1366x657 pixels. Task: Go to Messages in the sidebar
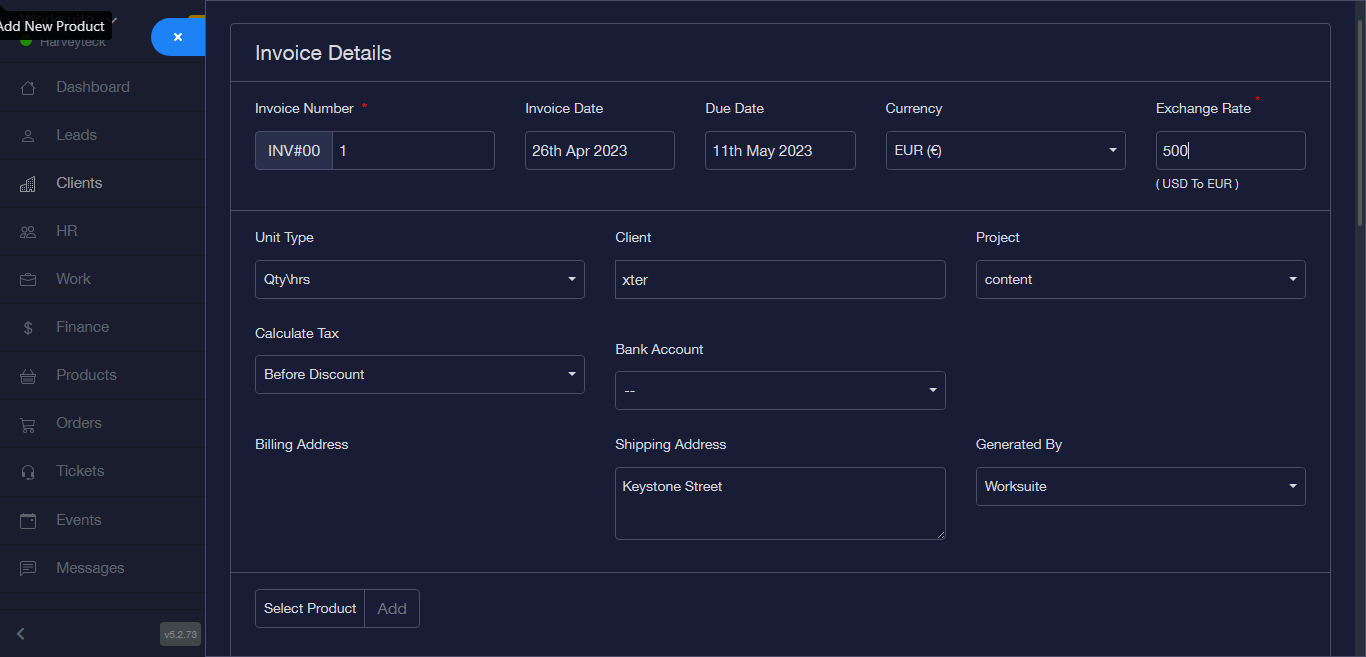[90, 568]
